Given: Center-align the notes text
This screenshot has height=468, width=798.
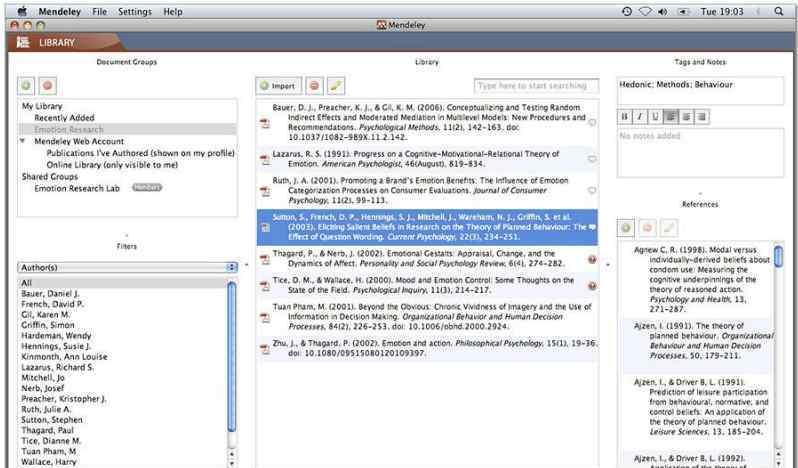Looking at the screenshot, I should pyautogui.click(x=686, y=116).
